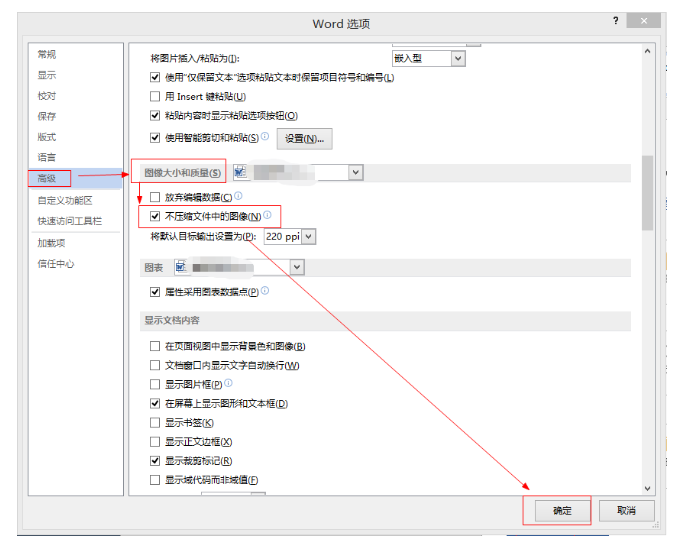Click Word document icon in 图表 selector
Viewport: 682px width, 547px height.
tap(181, 267)
